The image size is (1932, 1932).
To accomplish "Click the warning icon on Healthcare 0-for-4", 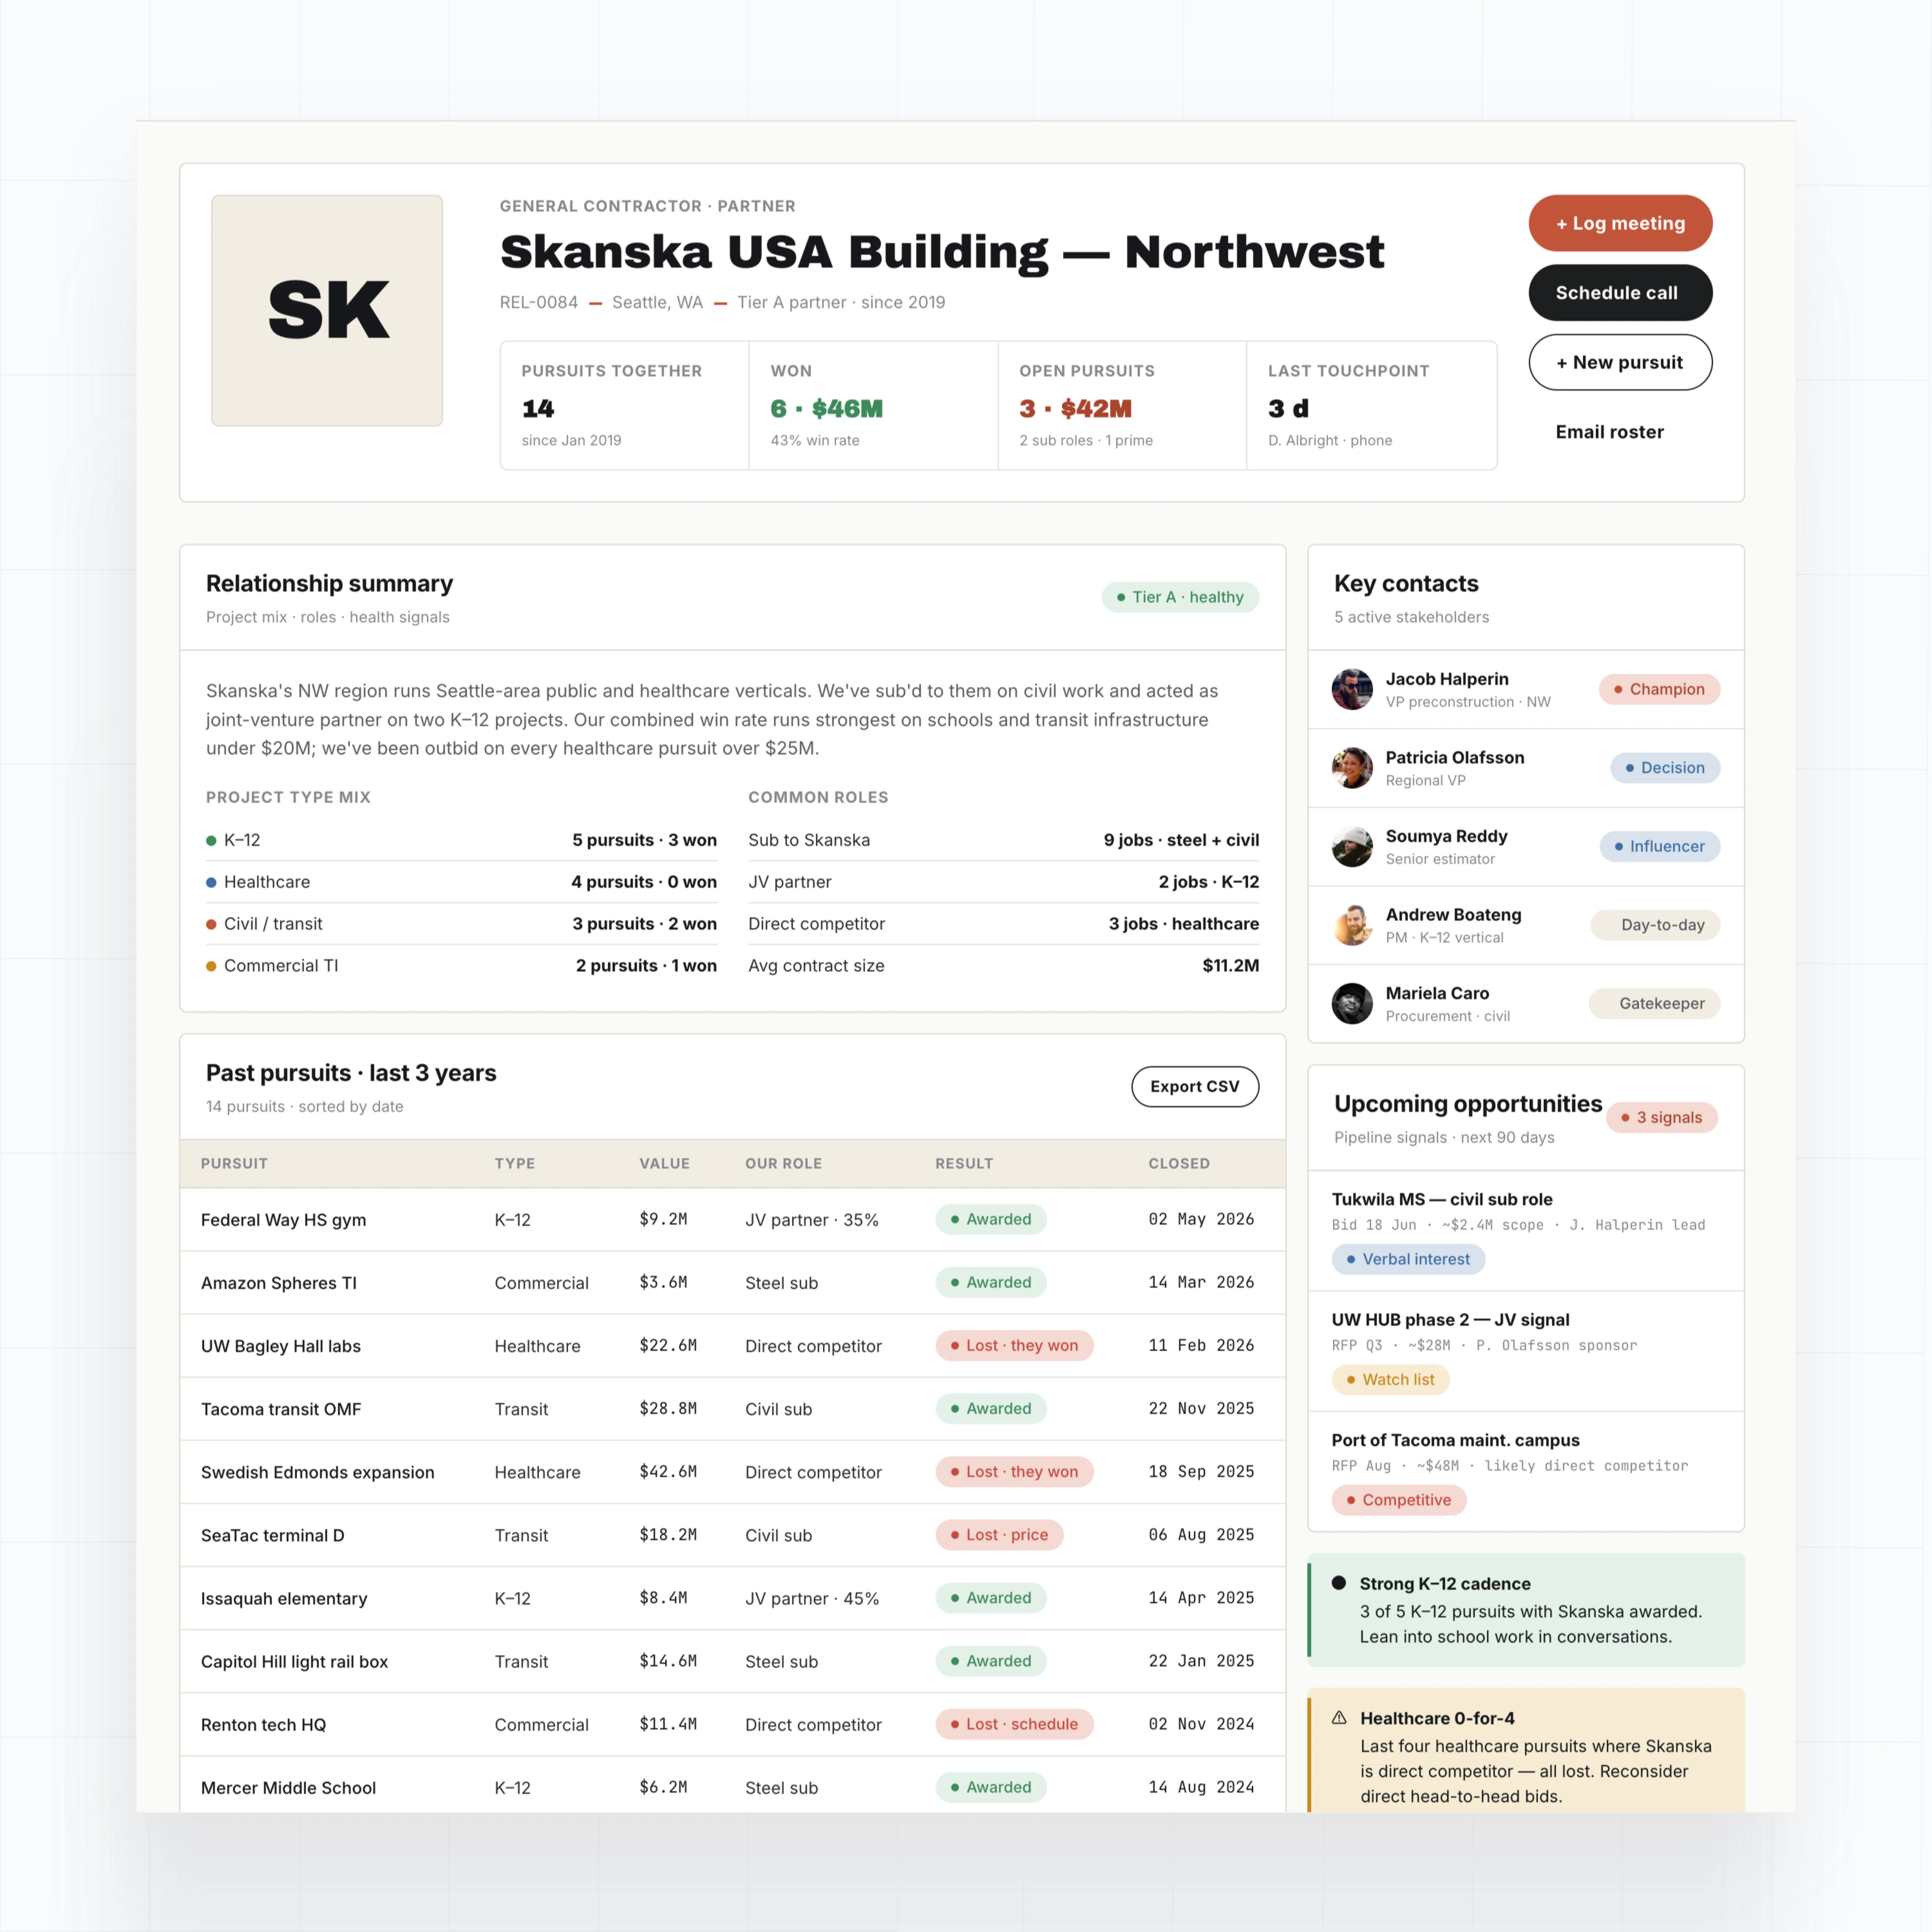I will click(x=1339, y=1718).
